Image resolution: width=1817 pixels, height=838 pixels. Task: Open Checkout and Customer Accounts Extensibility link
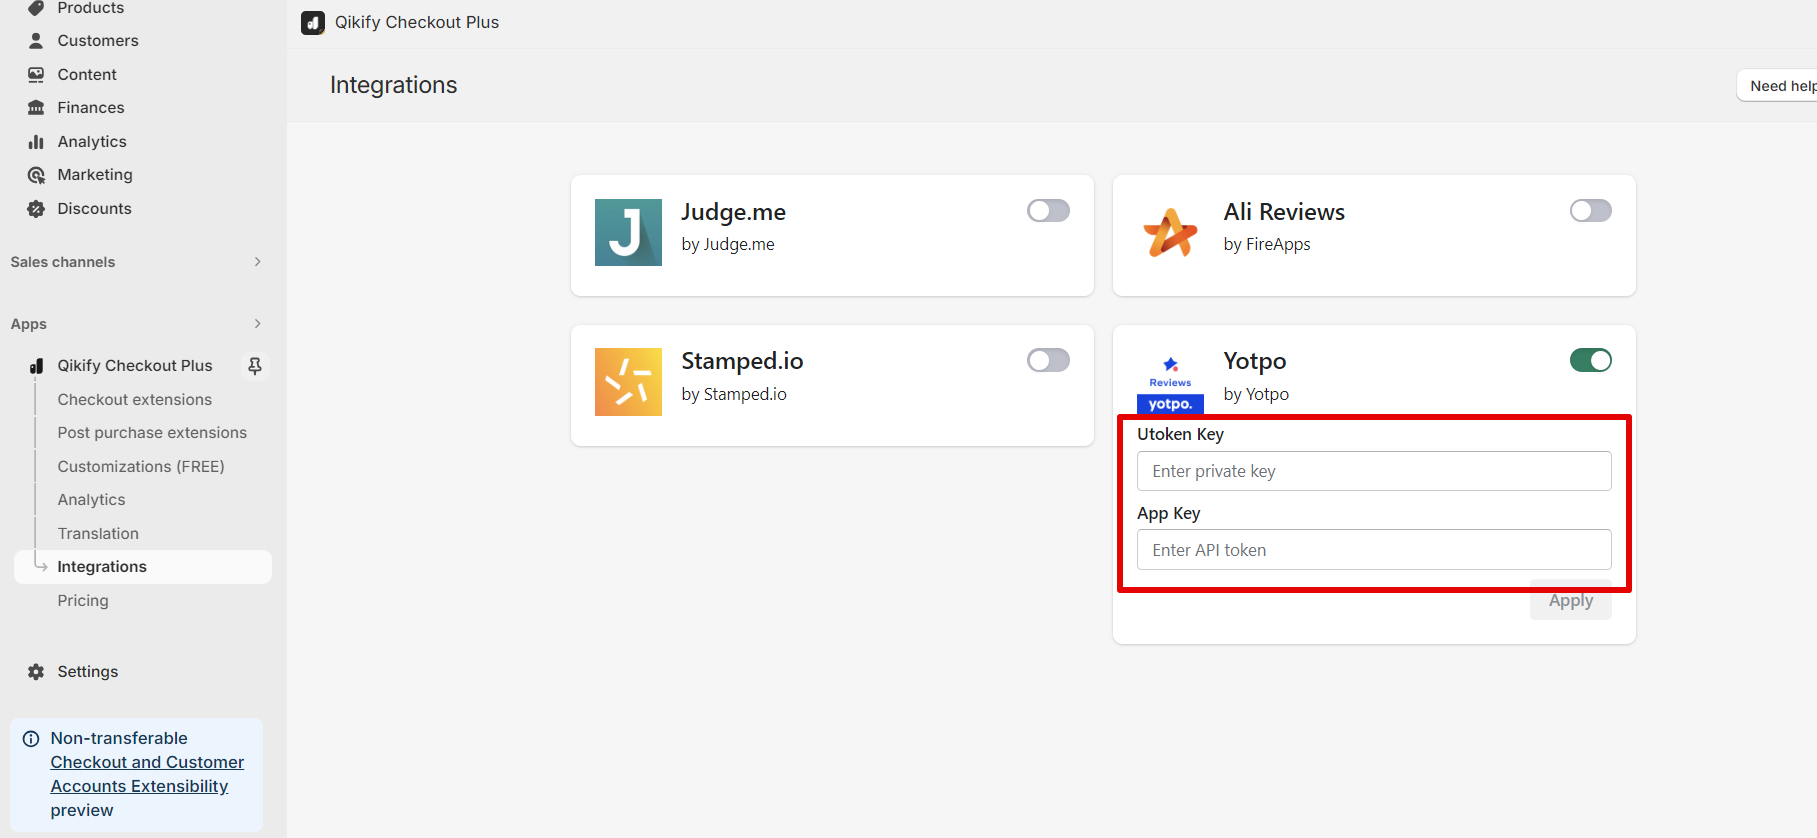[x=147, y=774]
